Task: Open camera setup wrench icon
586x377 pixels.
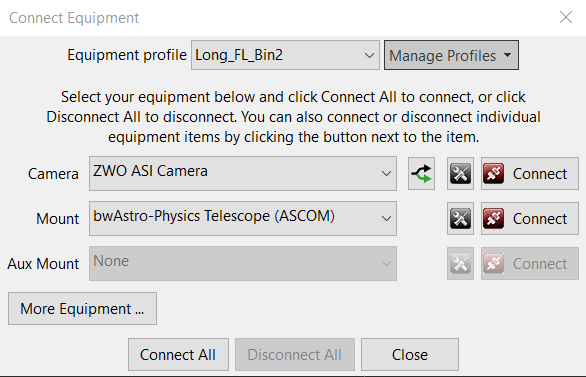Action: (x=460, y=174)
